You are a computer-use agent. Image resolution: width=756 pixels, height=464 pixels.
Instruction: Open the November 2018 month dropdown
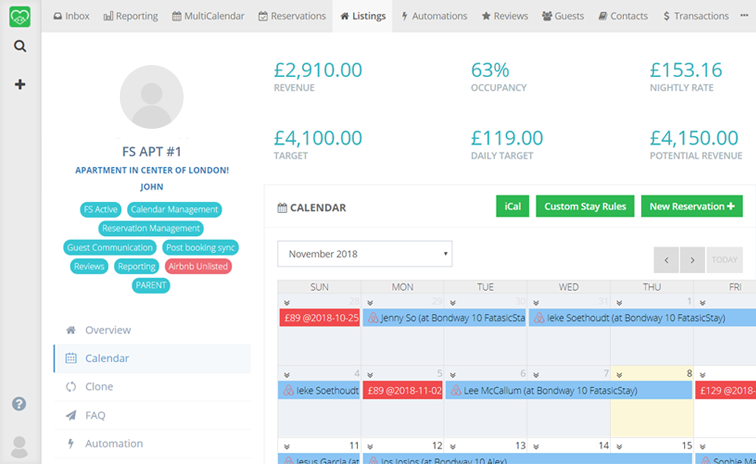point(364,254)
